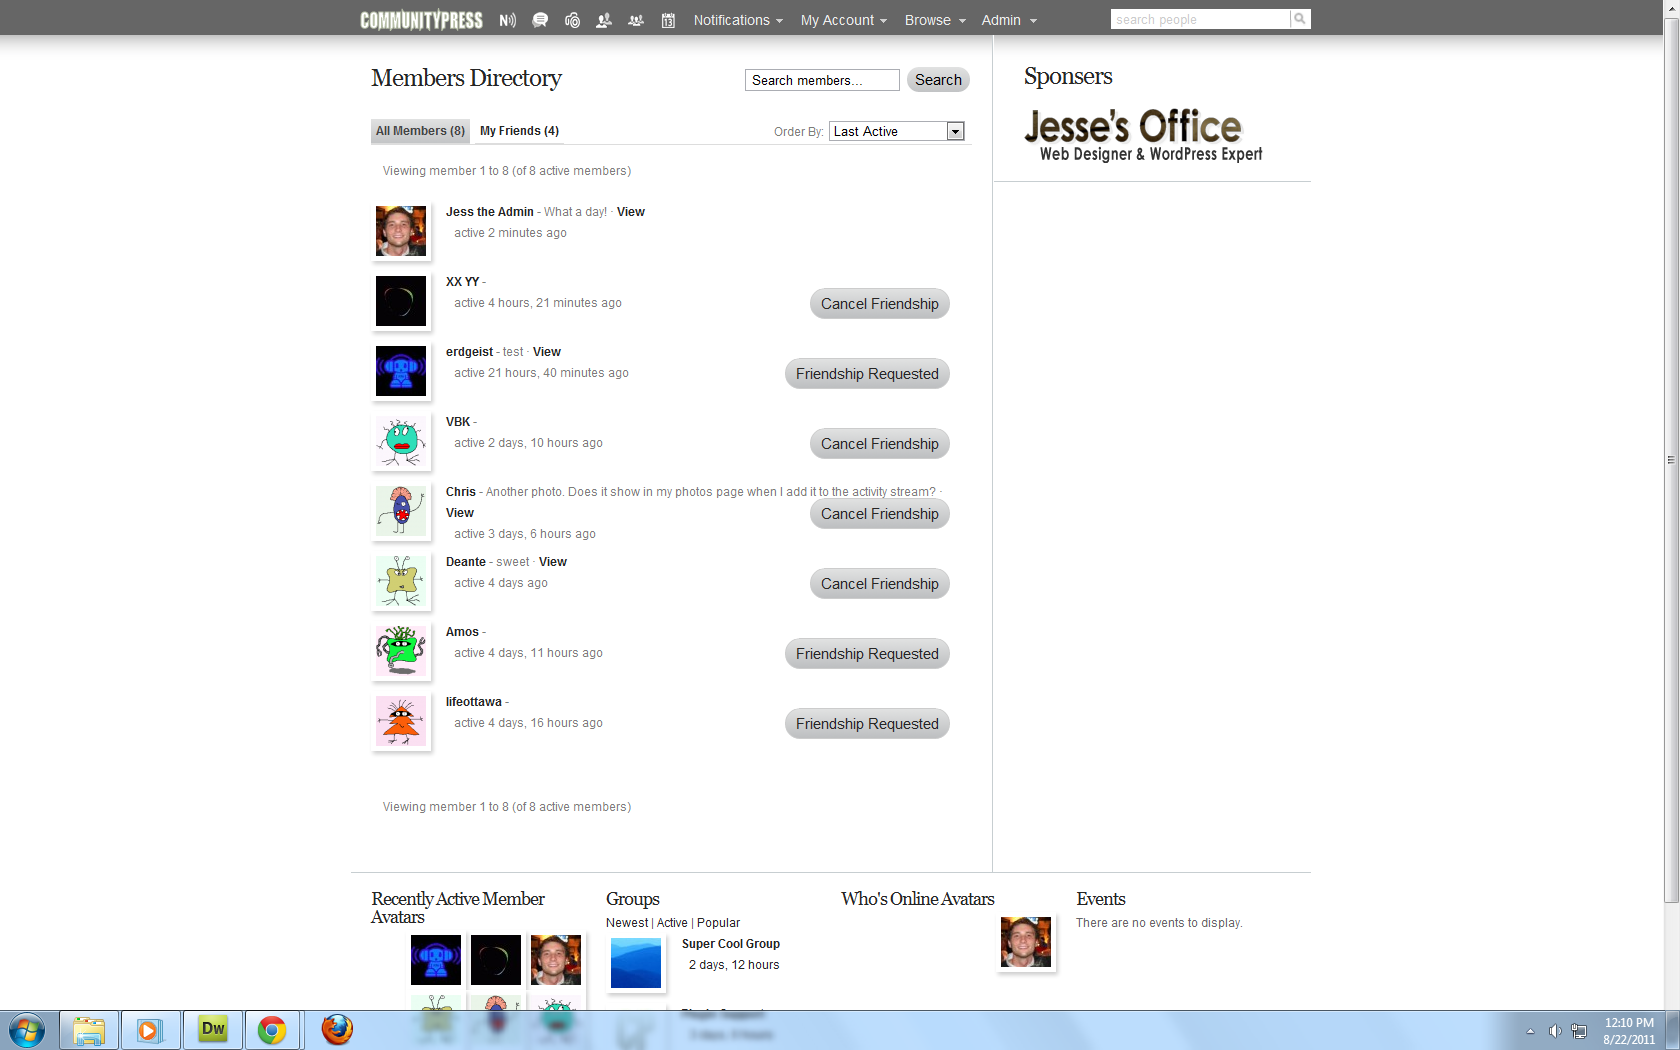Open Deante's avatar in directory
Screen dimensions: 1680x1050
click(401, 581)
